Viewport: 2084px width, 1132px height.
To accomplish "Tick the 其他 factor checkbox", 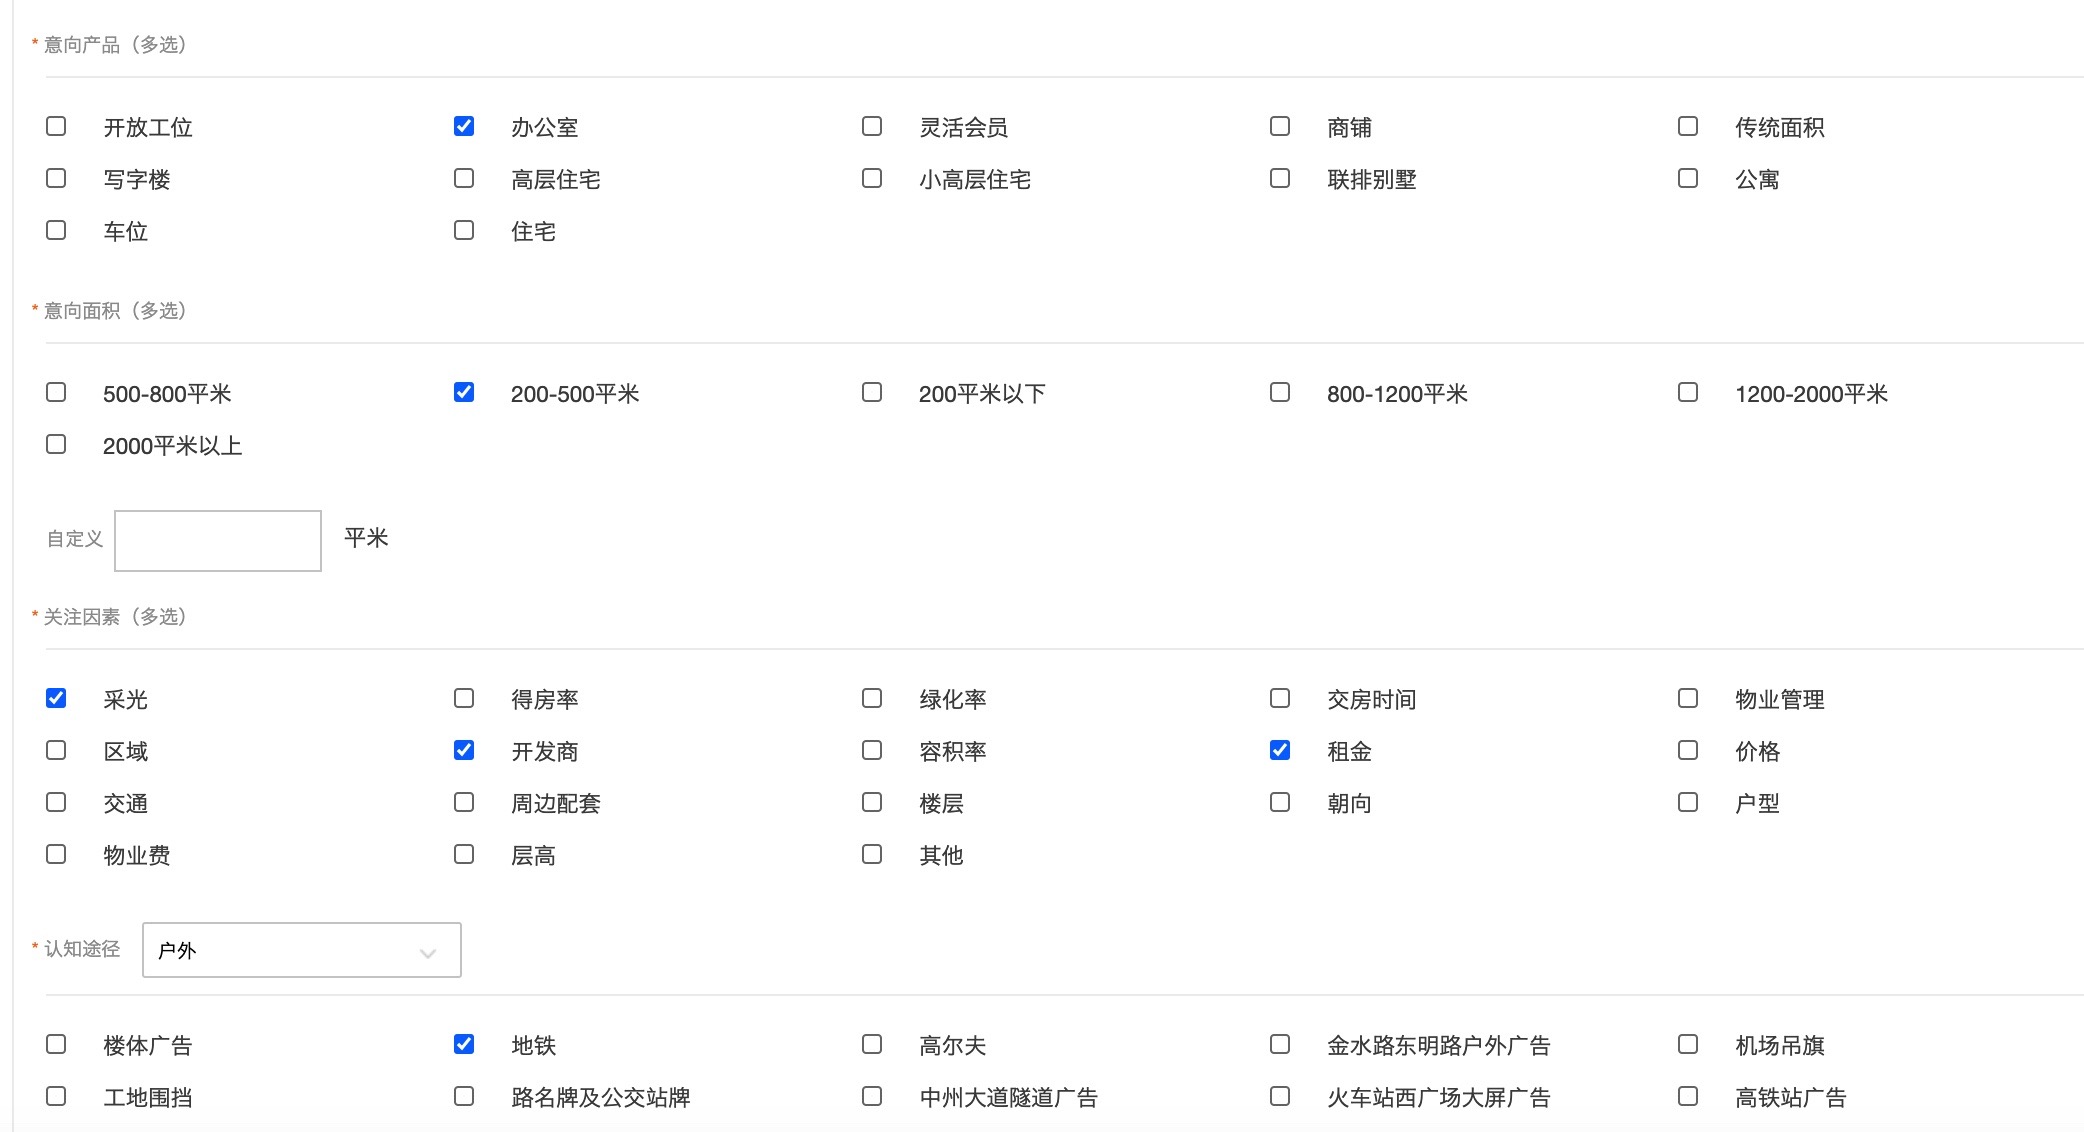I will [872, 855].
